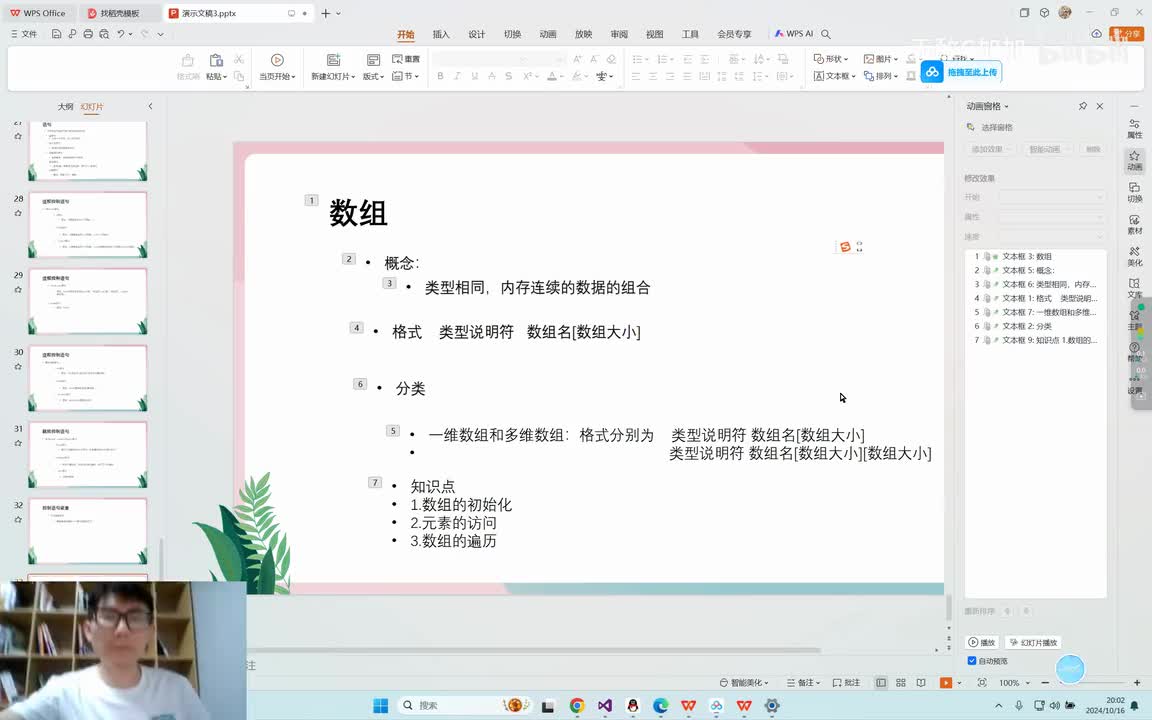Click the cloud upload icon near 分享
1152x720 pixels.
(1096, 34)
